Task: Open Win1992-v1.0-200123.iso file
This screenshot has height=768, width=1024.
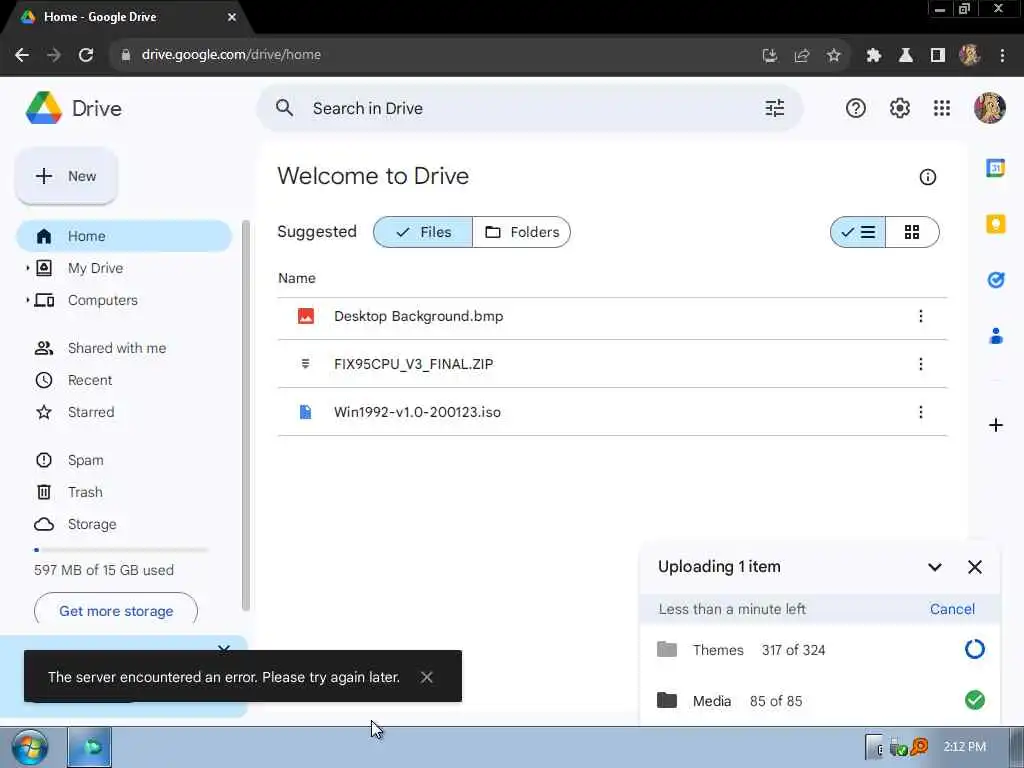Action: (x=612, y=412)
